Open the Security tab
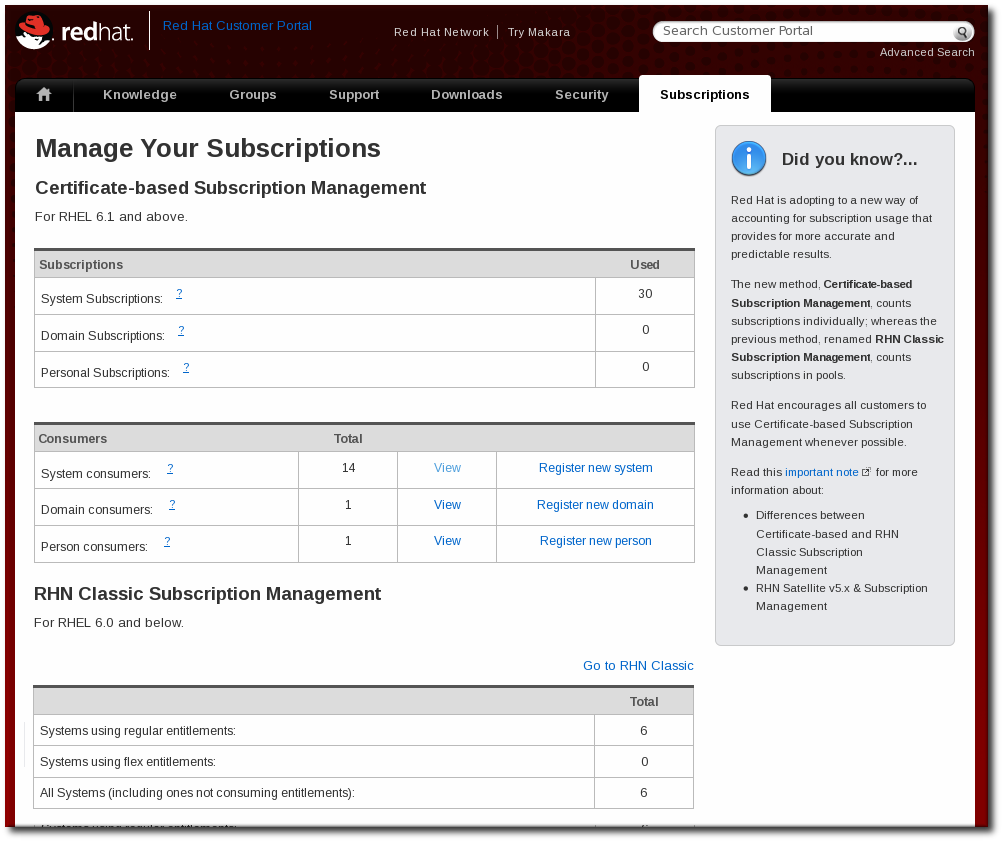The height and width of the screenshot is (842, 1003). pos(581,95)
